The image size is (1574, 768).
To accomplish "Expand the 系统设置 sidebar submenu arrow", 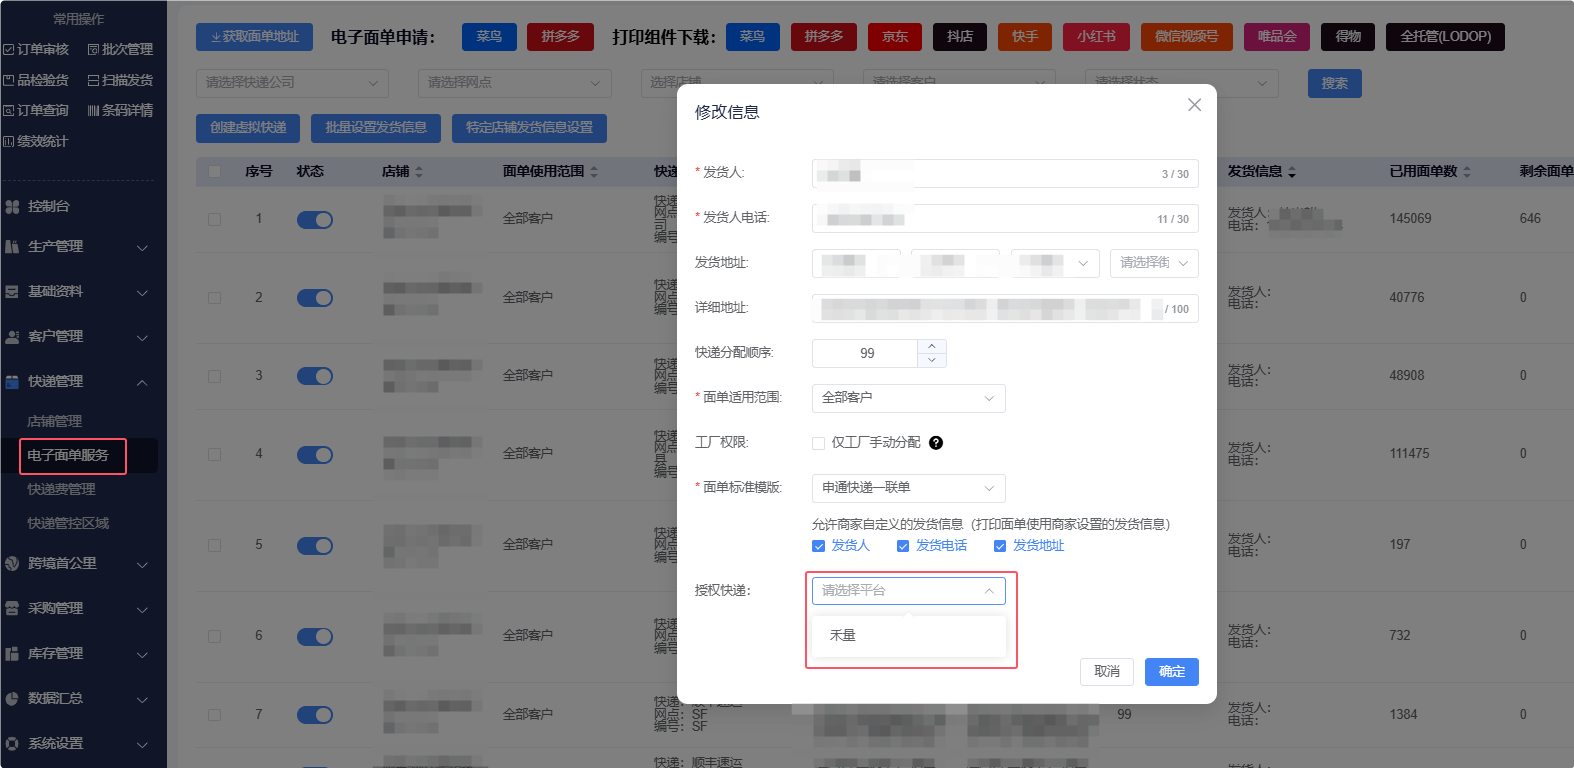I will click(142, 745).
